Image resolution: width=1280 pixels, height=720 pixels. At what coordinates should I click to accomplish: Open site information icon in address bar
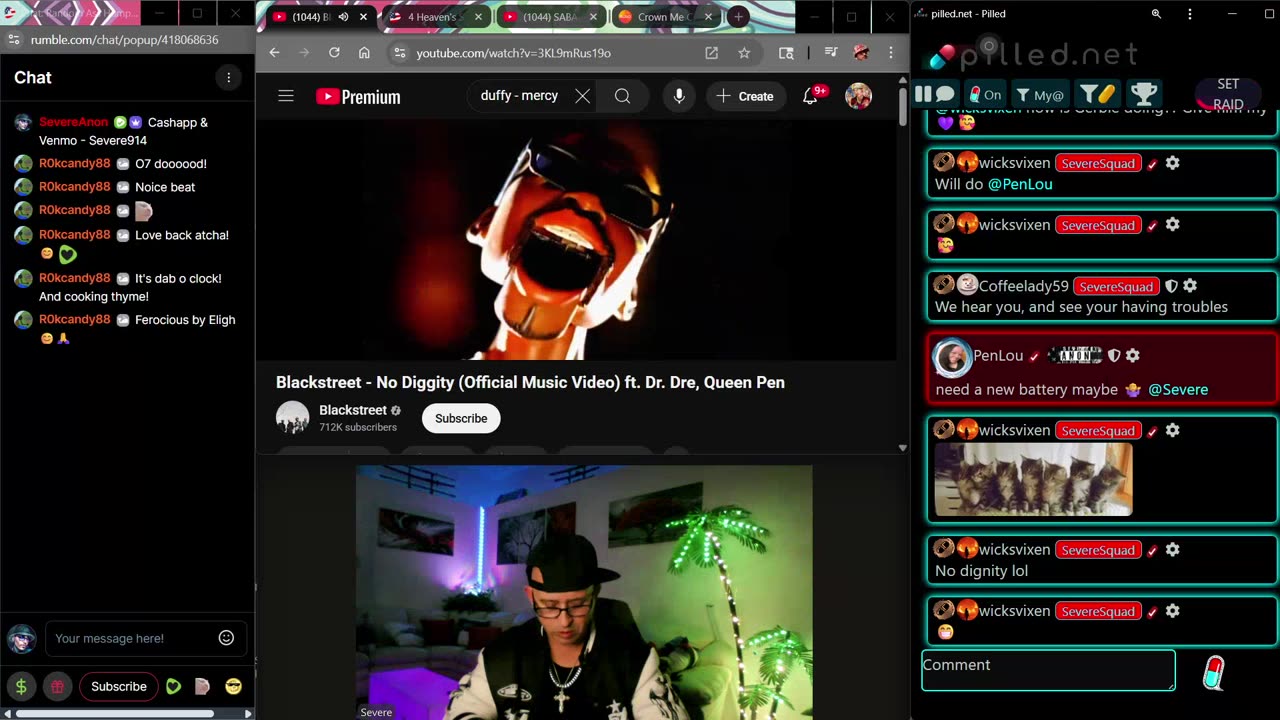pyautogui.click(x=399, y=53)
